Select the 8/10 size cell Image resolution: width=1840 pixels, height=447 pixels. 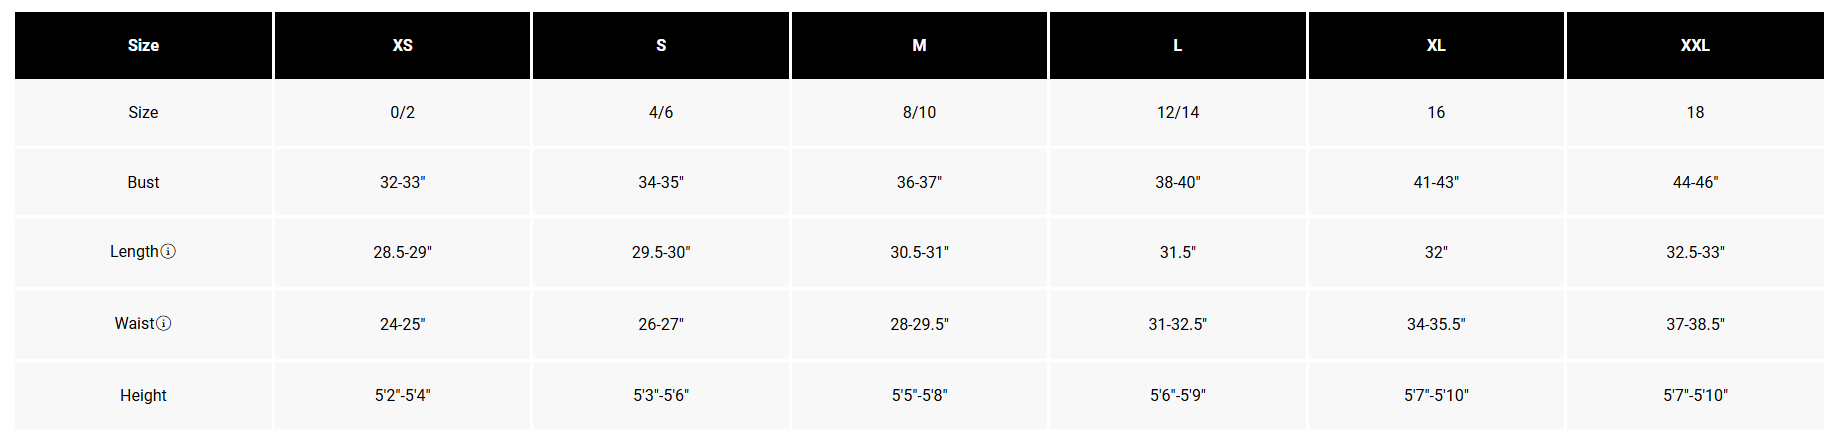coord(919,112)
